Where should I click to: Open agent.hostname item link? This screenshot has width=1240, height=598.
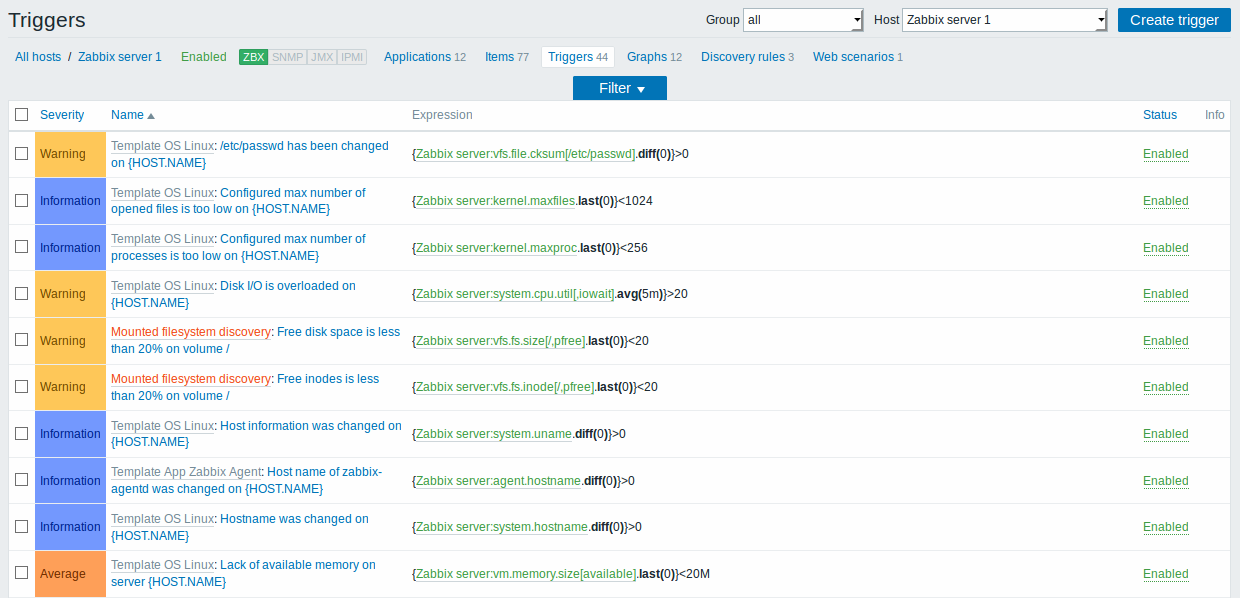(498, 481)
